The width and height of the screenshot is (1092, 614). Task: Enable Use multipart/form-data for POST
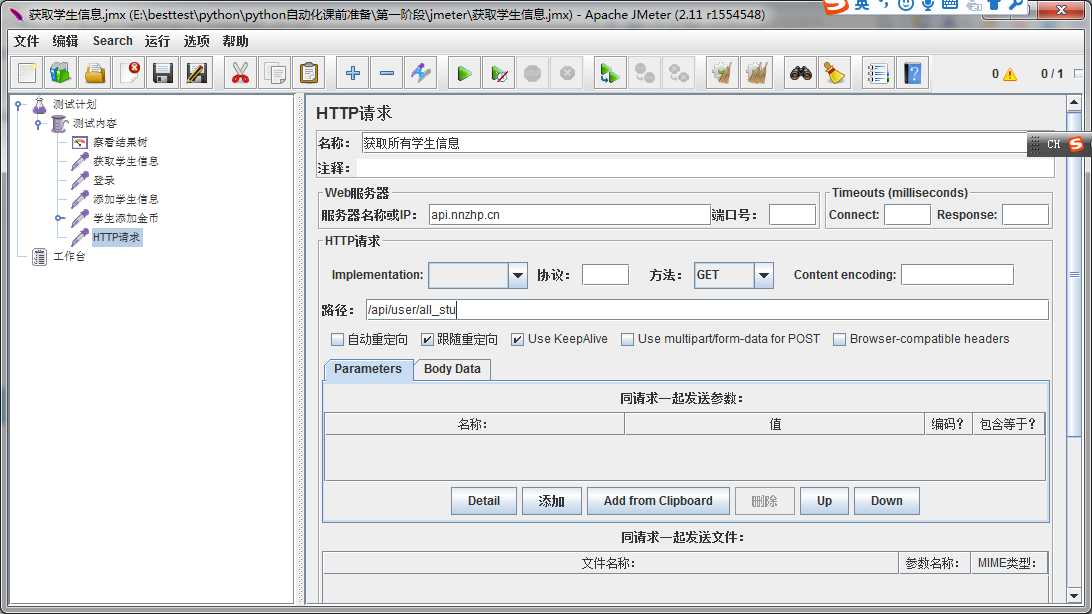tap(627, 339)
